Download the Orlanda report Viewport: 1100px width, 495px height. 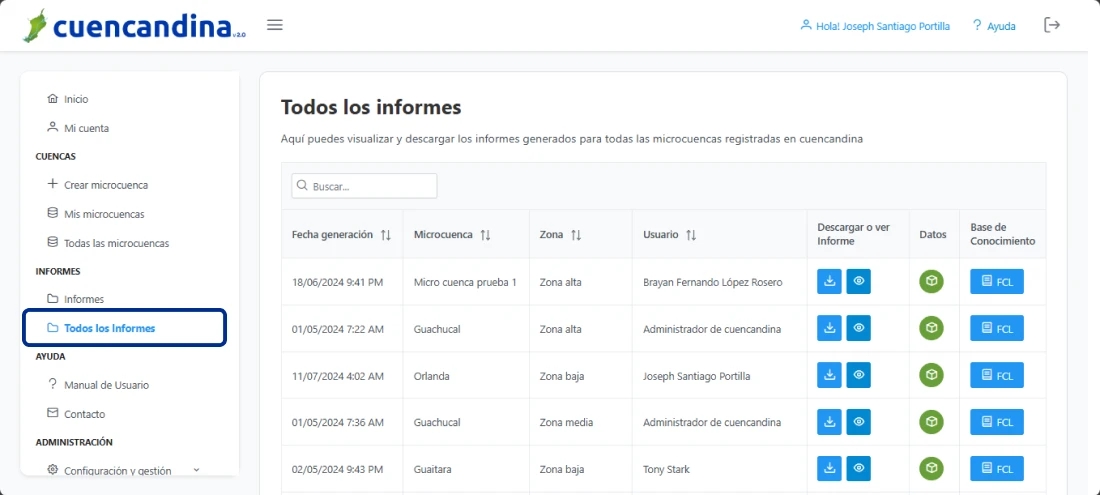tap(829, 375)
